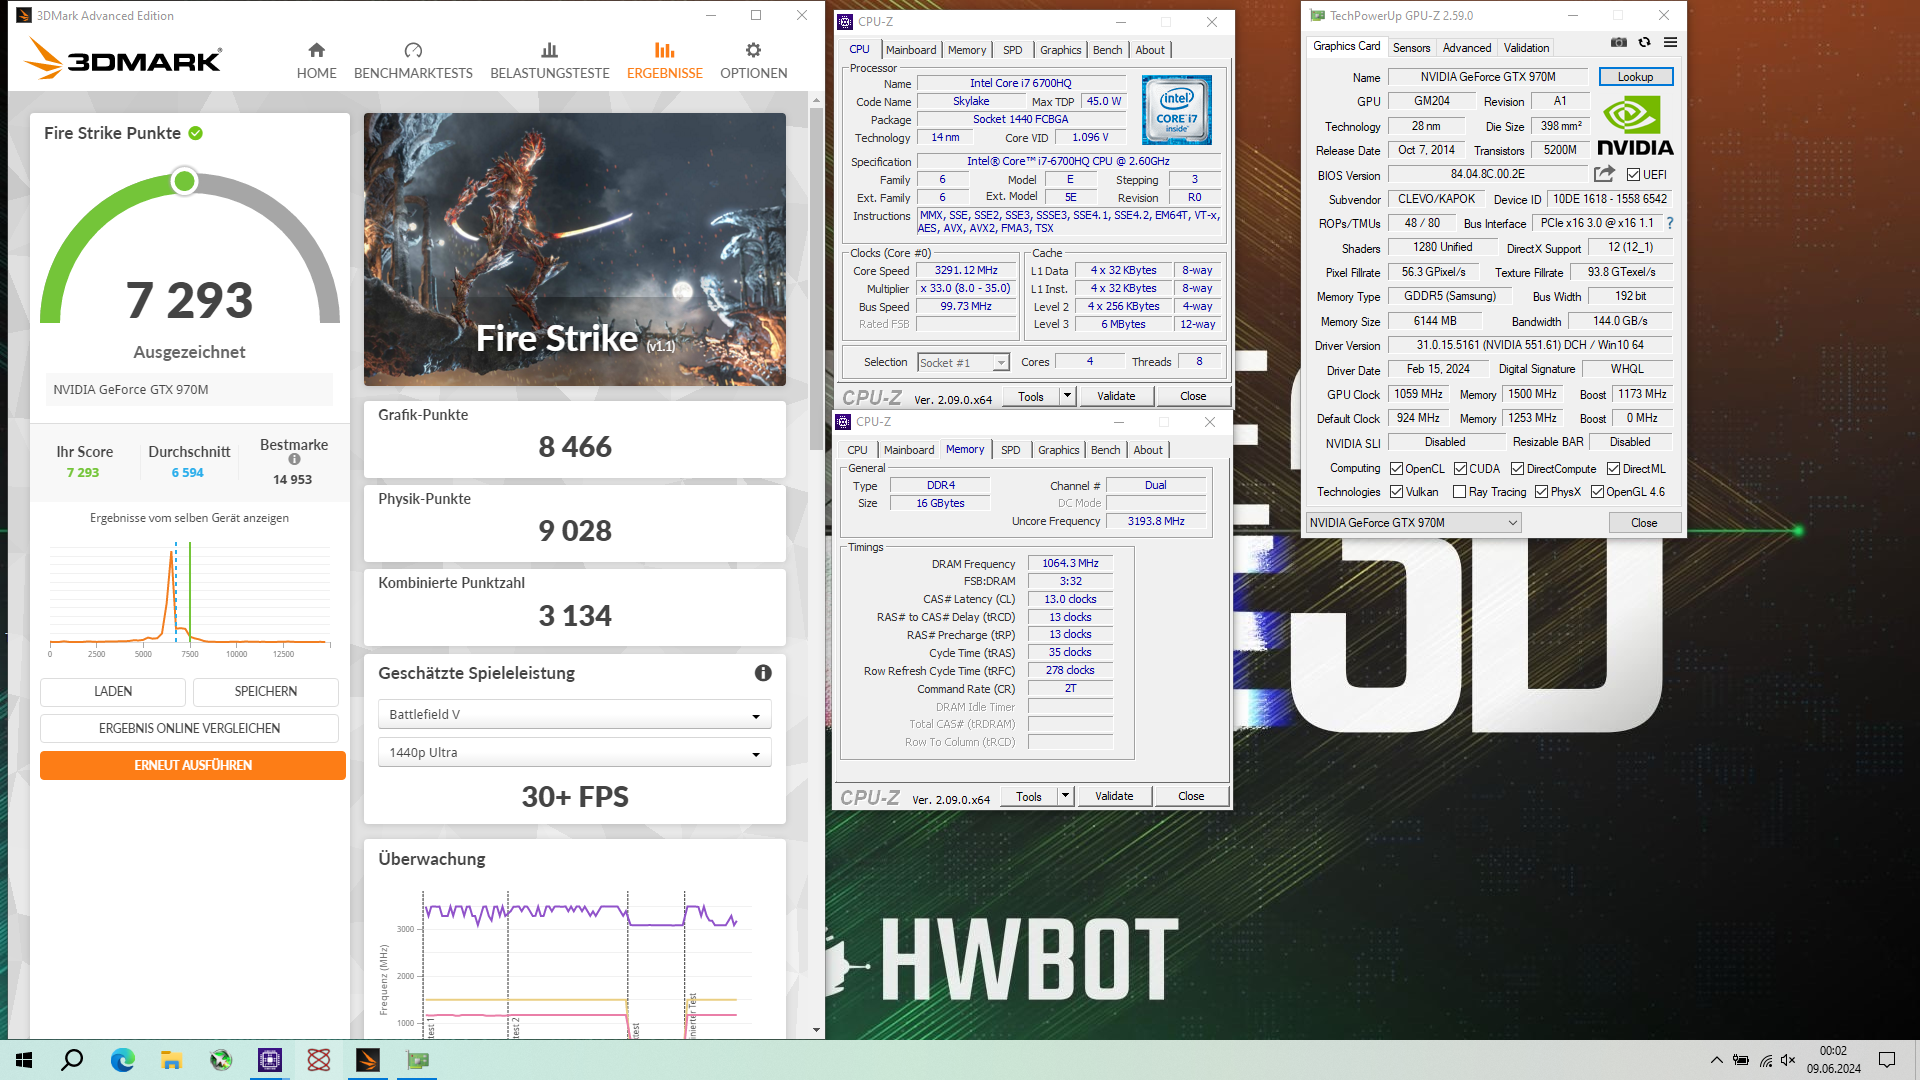The image size is (1920, 1080).
Task: Click Bestmarke info icon
Action: point(294,460)
